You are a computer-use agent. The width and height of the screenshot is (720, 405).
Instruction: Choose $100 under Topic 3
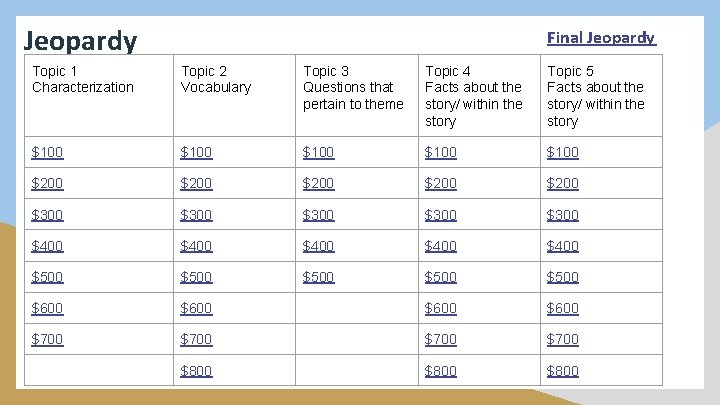pos(318,152)
